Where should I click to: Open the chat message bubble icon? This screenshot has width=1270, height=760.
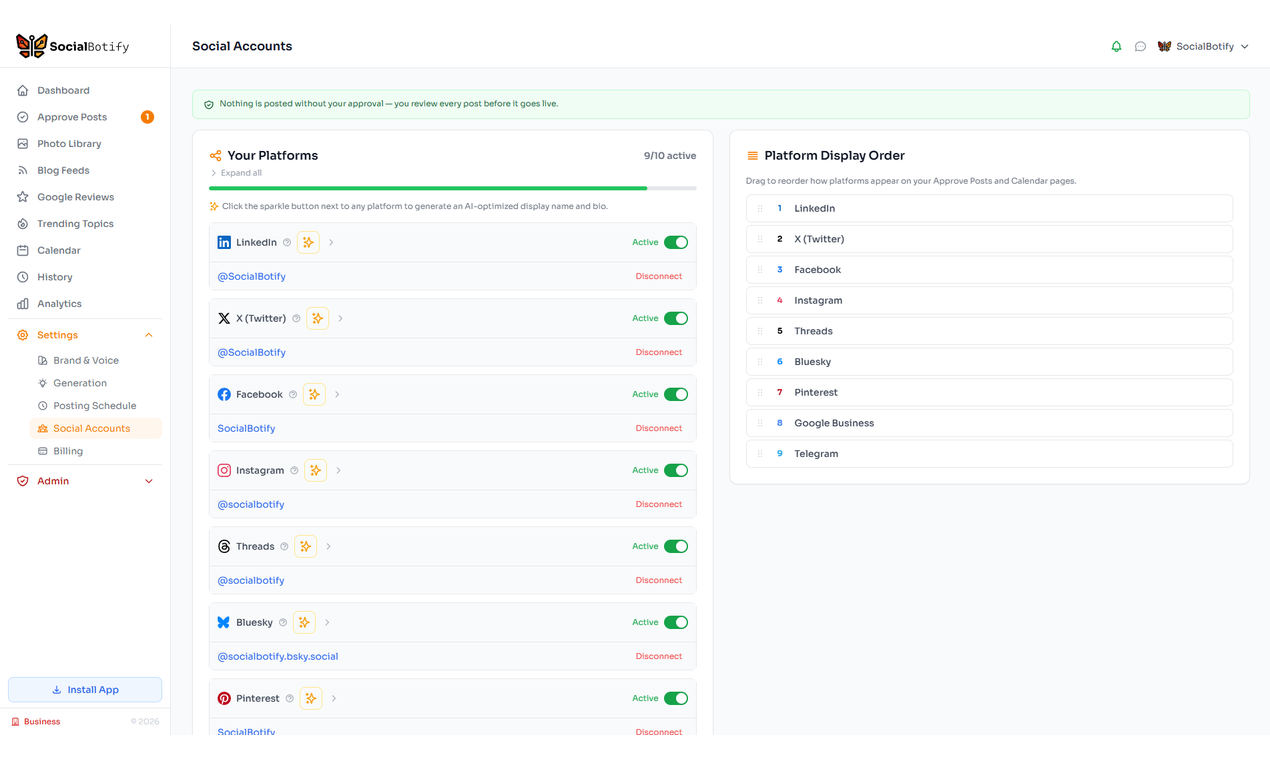(x=1140, y=46)
